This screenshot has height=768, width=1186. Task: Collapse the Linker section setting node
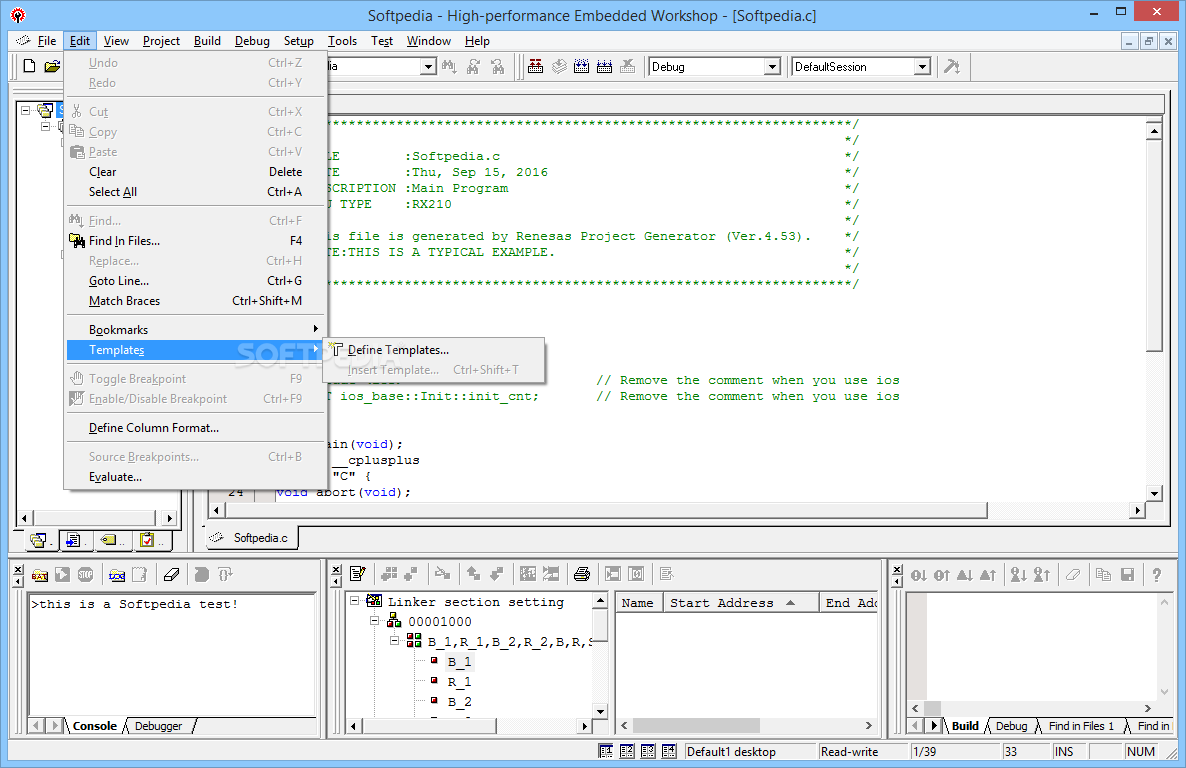point(356,602)
